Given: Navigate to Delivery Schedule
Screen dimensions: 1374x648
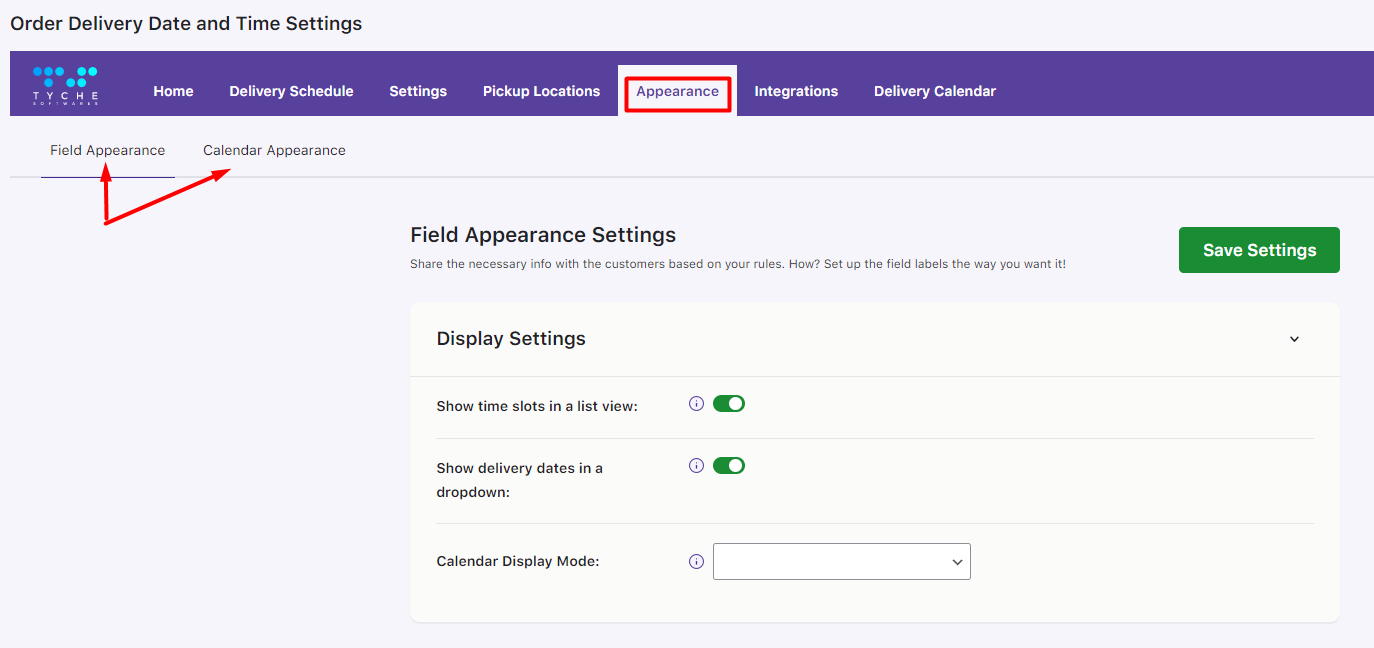Looking at the screenshot, I should [291, 90].
